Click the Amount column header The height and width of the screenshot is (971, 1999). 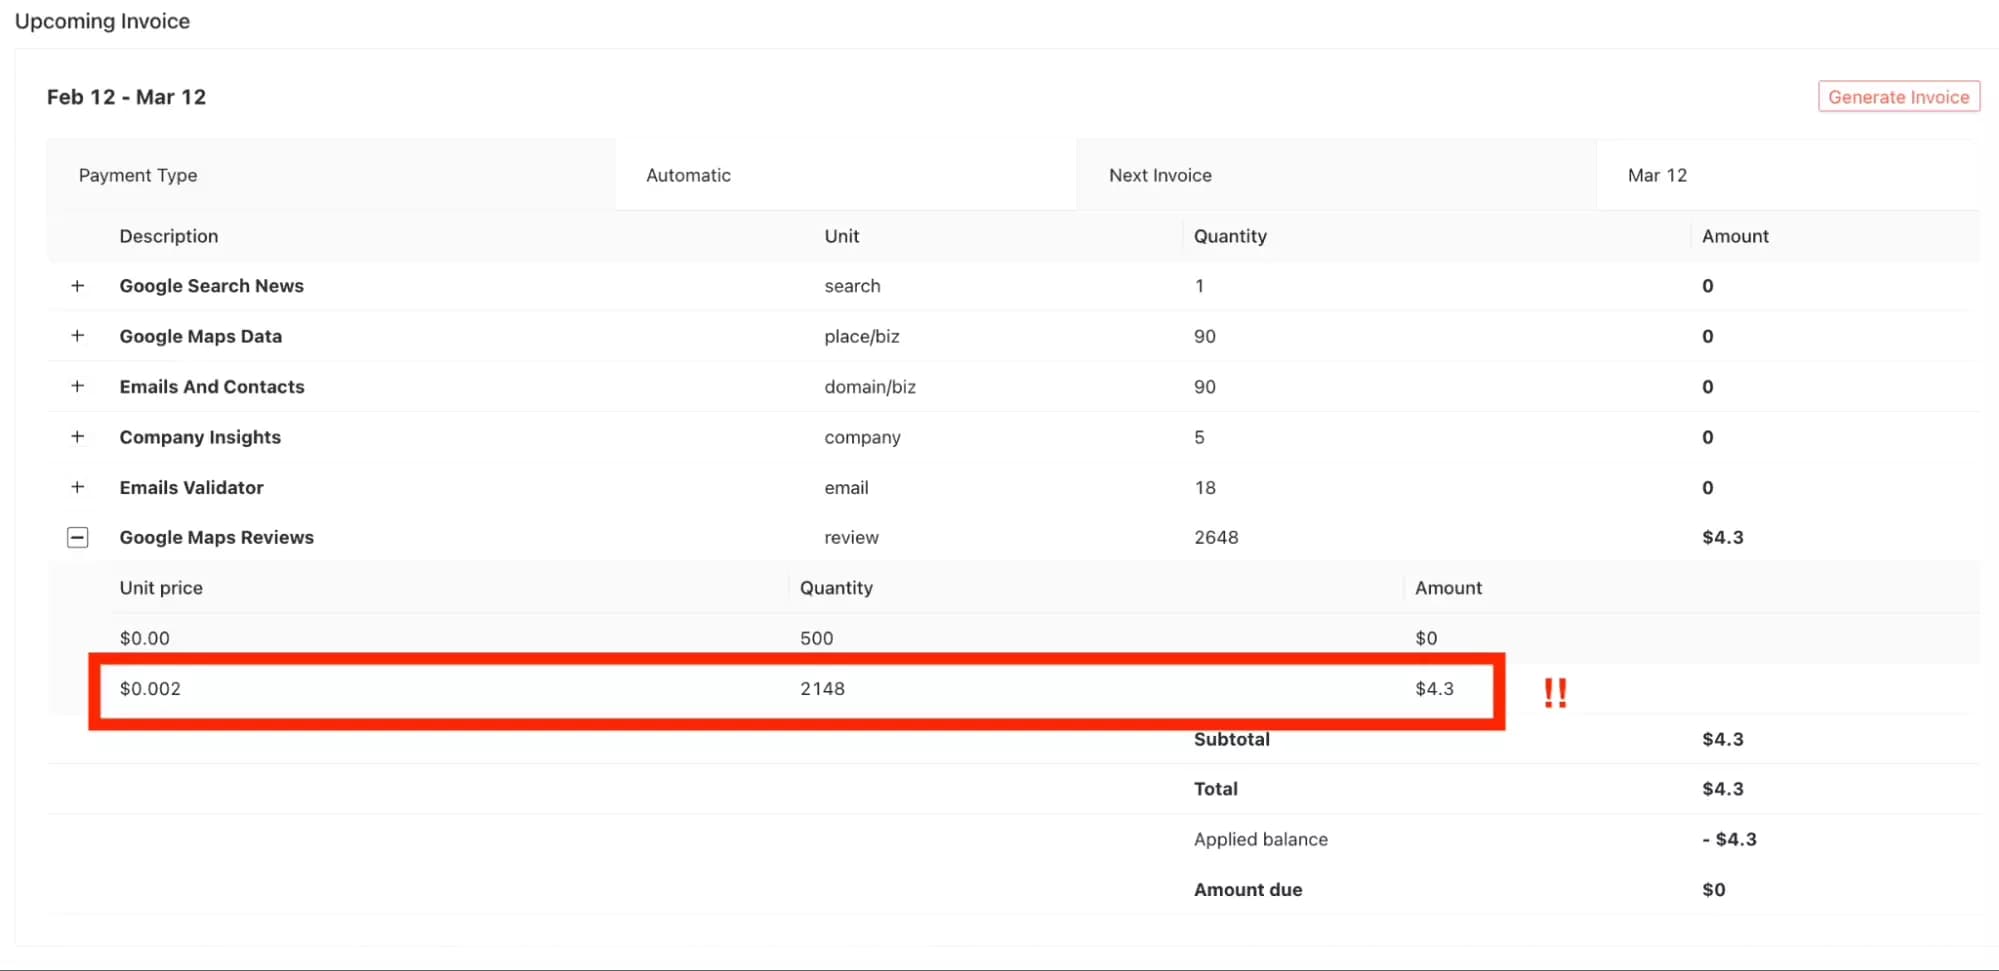[x=1734, y=236]
